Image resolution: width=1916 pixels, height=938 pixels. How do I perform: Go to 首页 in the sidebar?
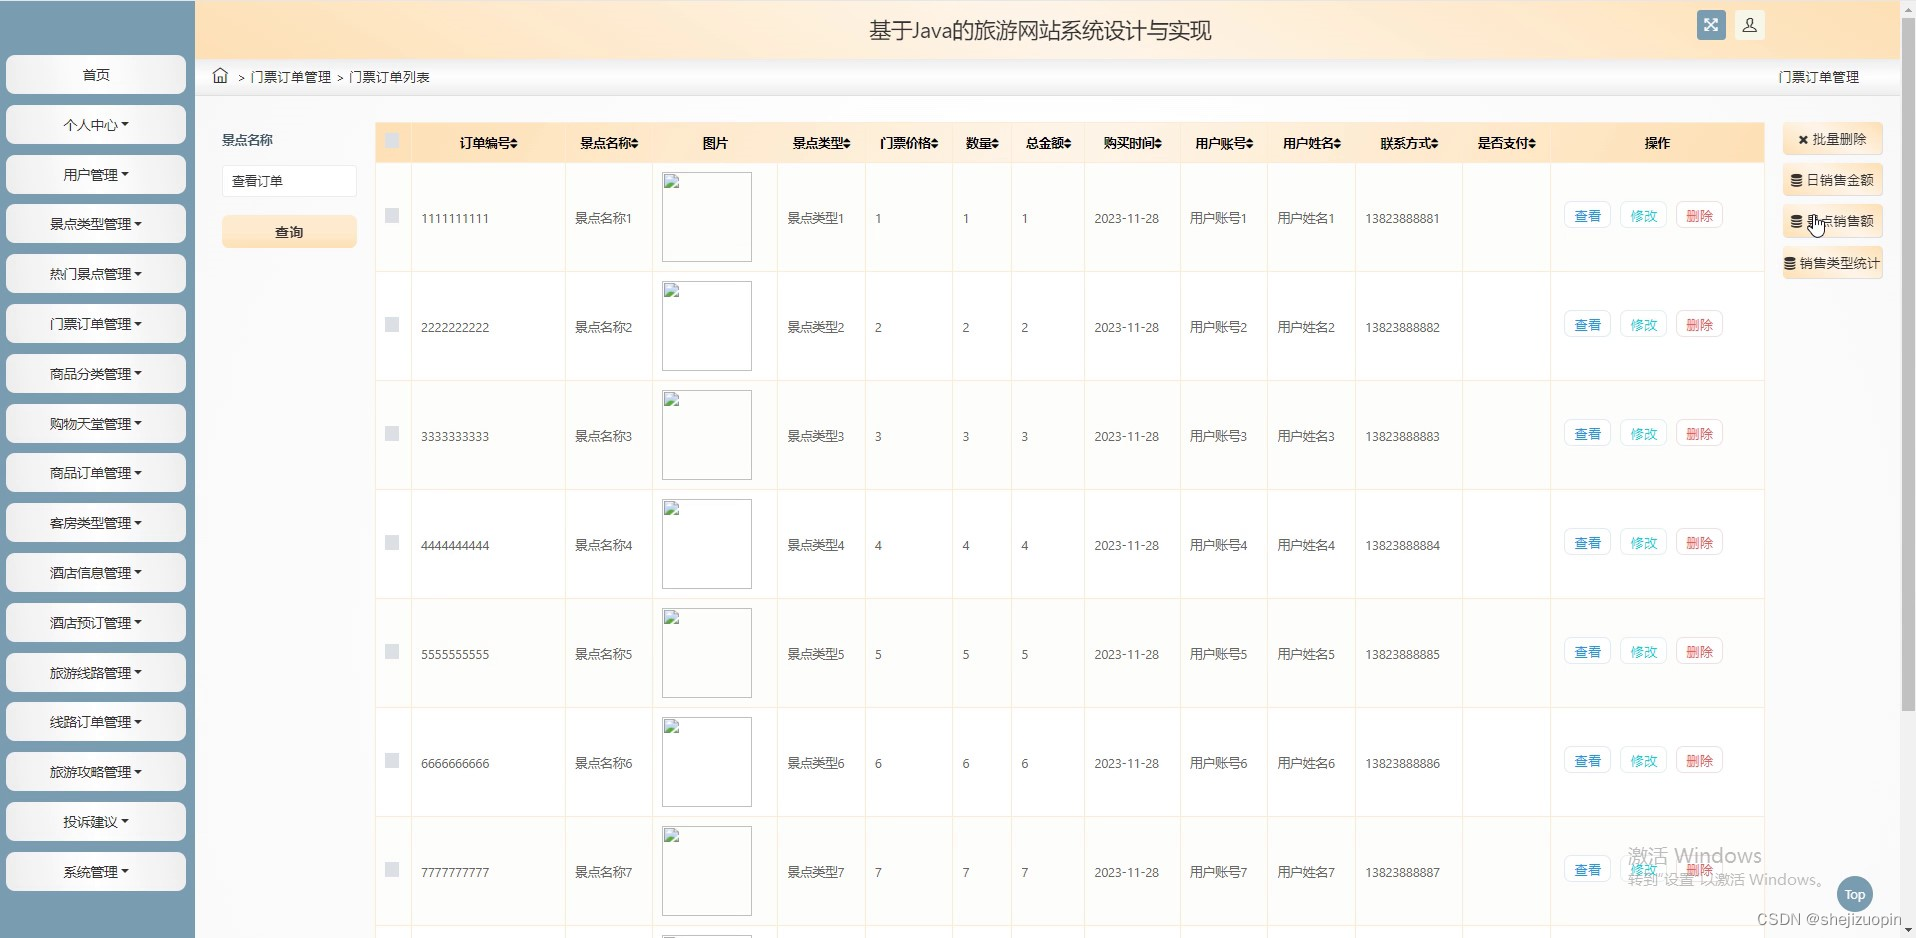coord(96,75)
